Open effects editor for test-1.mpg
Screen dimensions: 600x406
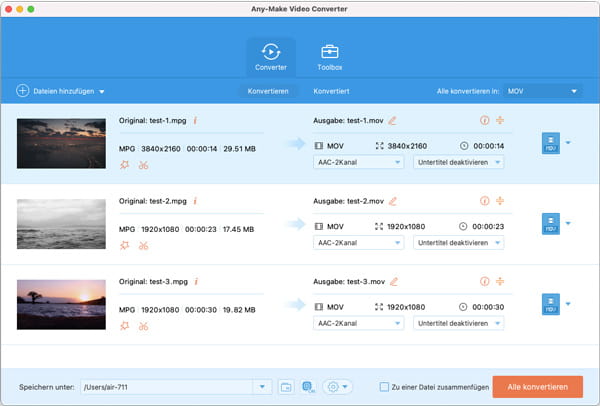(x=125, y=165)
